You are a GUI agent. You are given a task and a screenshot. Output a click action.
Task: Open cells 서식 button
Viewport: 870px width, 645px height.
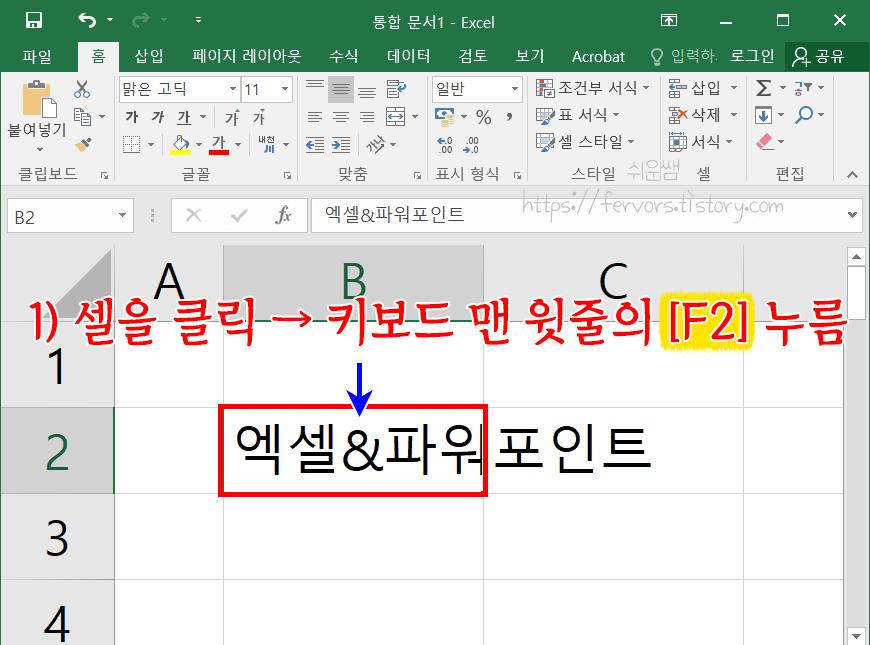click(x=695, y=142)
